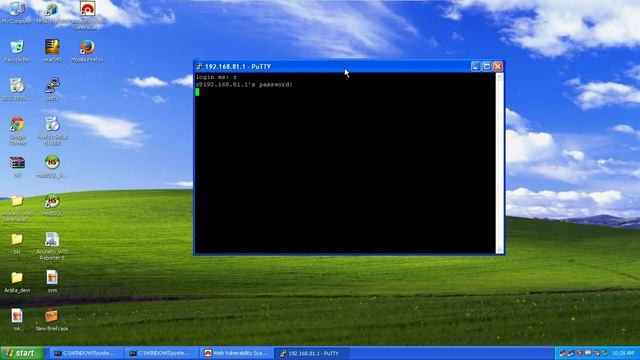Image resolution: width=640 pixels, height=360 pixels.
Task: Click the PuTTY scrollbar down arrow
Action: (500, 249)
